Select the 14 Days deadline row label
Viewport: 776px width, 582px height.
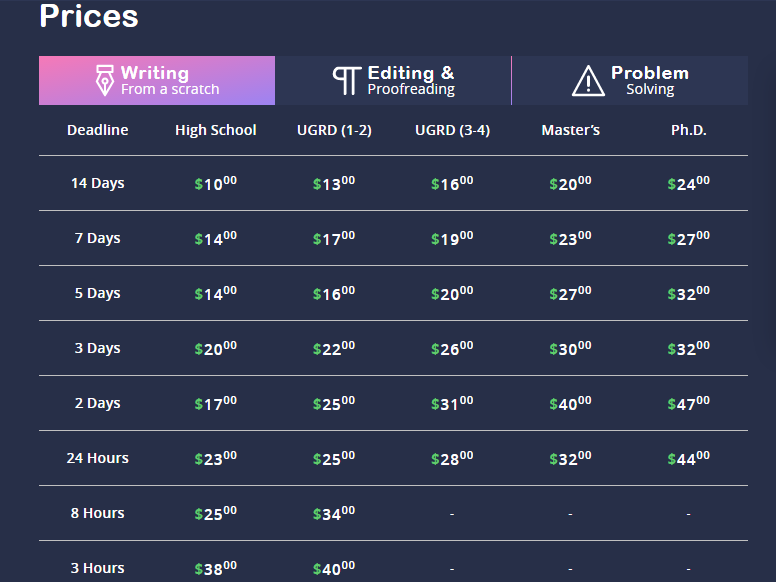click(x=97, y=183)
